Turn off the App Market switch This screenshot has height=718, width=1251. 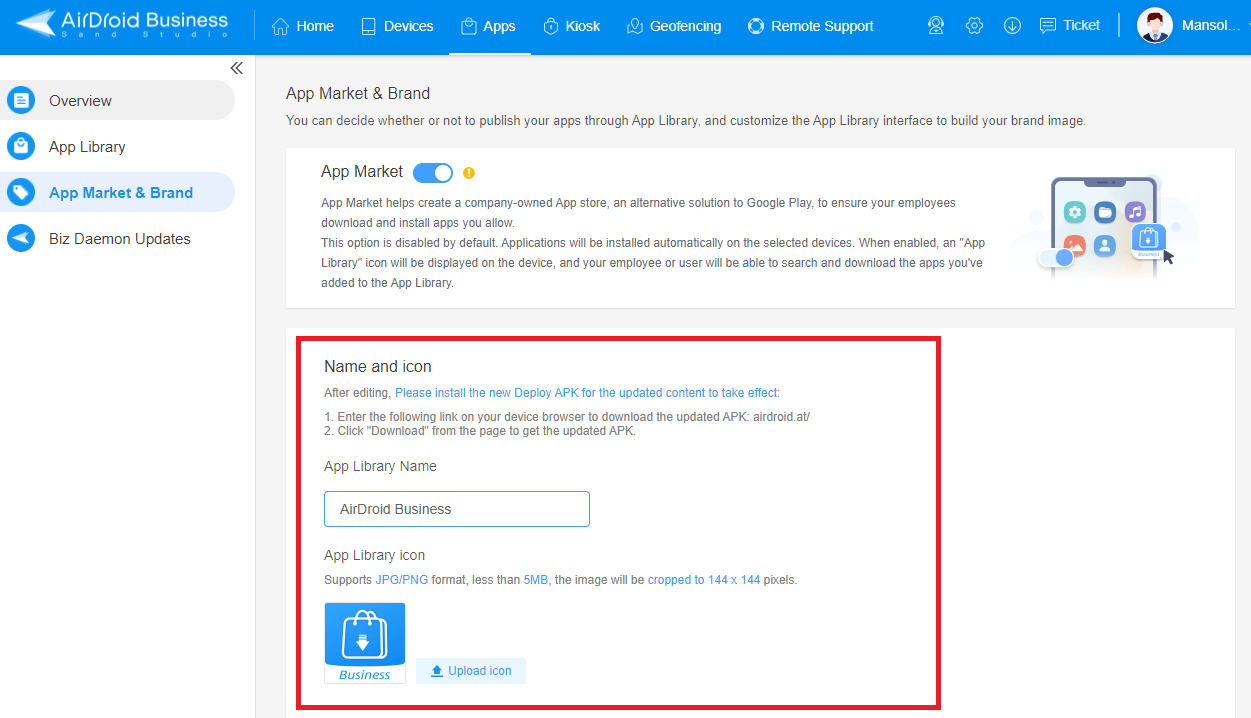coord(433,172)
